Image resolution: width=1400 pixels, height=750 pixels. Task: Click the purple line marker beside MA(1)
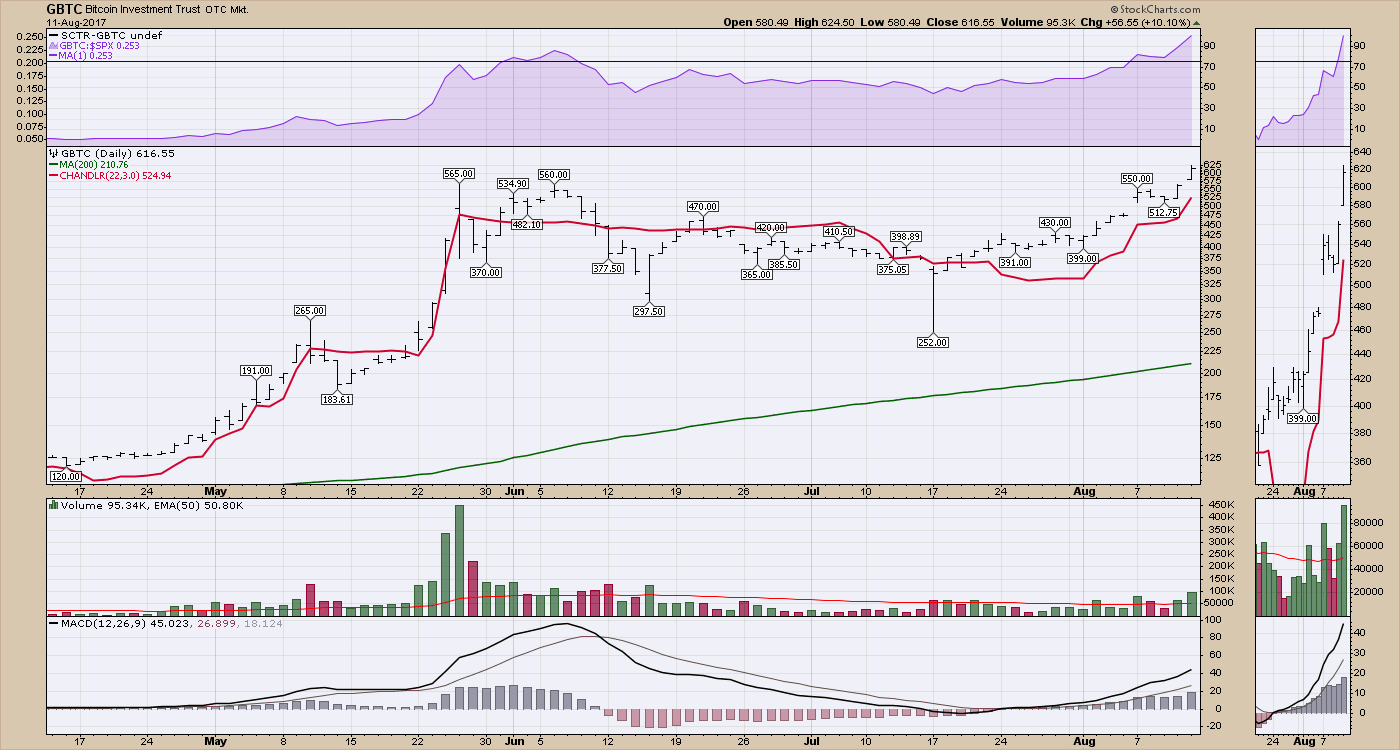pos(53,56)
